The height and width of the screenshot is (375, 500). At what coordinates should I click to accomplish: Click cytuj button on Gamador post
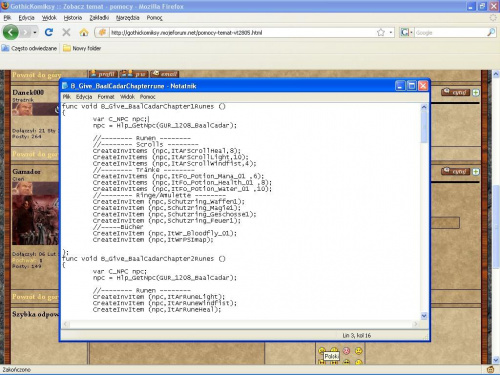456,171
